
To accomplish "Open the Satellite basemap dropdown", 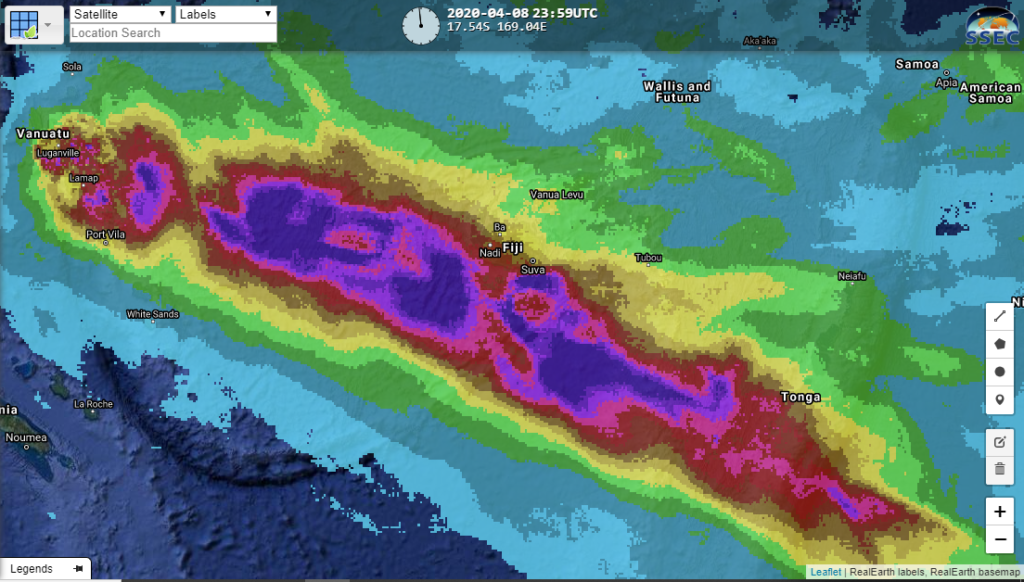I will tap(121, 14).
